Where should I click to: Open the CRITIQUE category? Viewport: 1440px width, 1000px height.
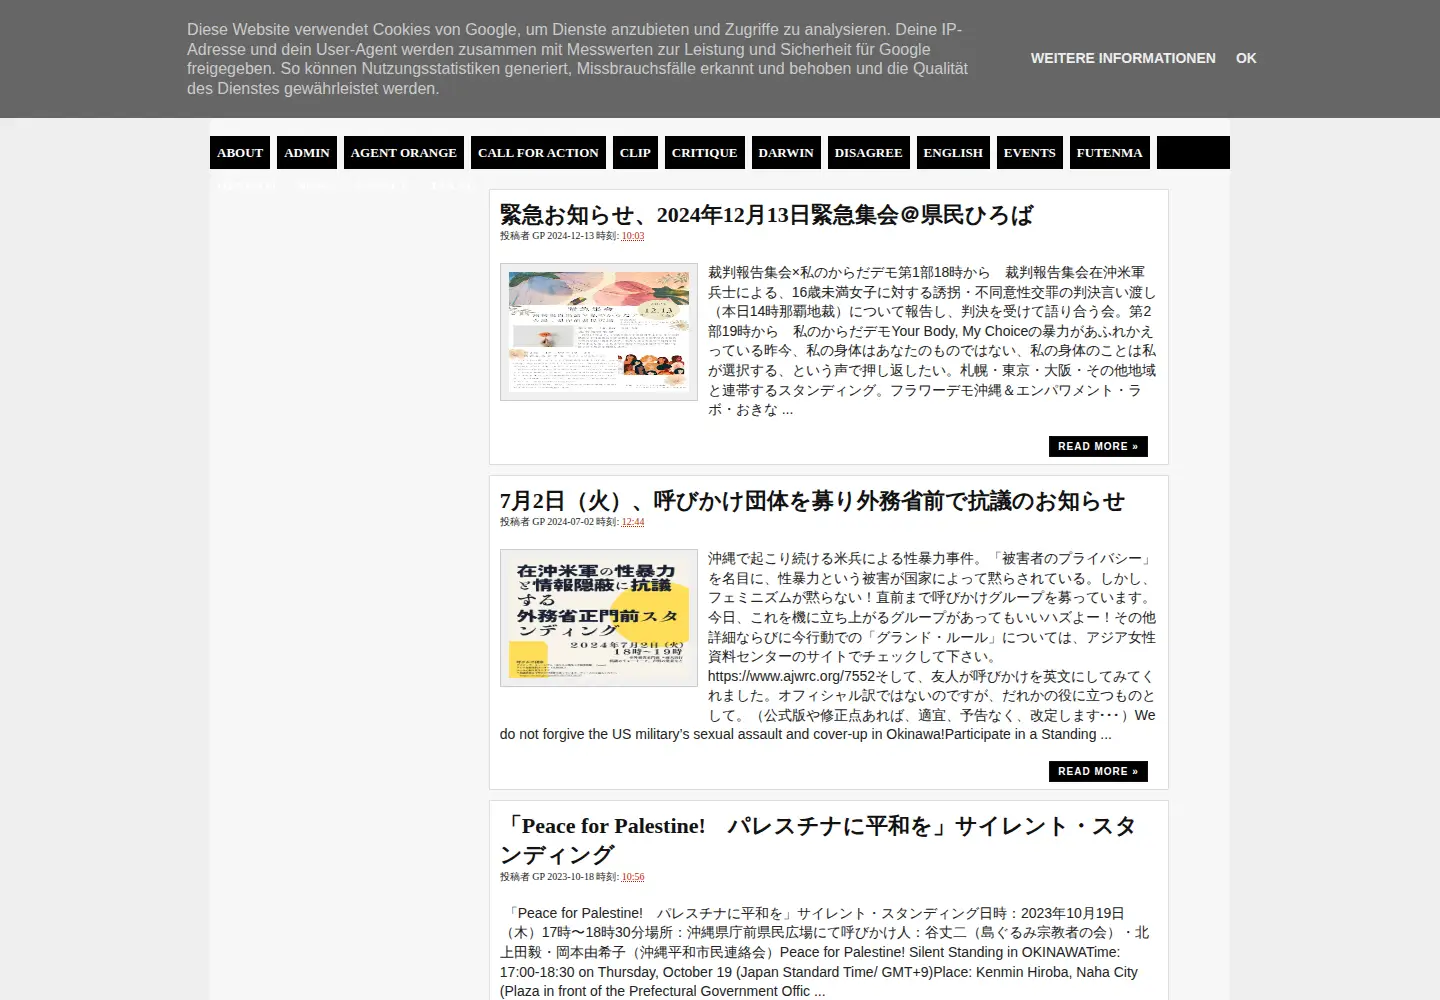pyautogui.click(x=705, y=153)
